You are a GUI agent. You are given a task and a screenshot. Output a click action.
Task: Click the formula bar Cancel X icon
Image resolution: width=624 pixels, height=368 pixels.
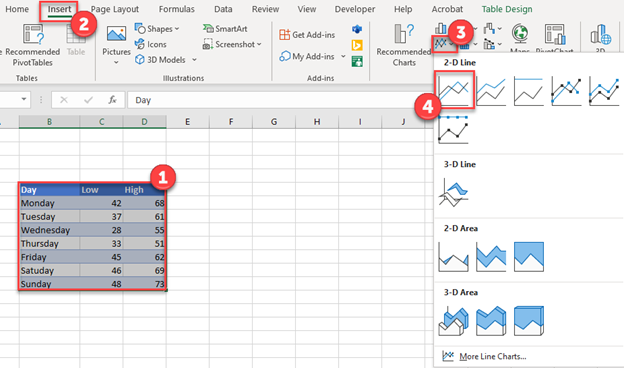64,100
